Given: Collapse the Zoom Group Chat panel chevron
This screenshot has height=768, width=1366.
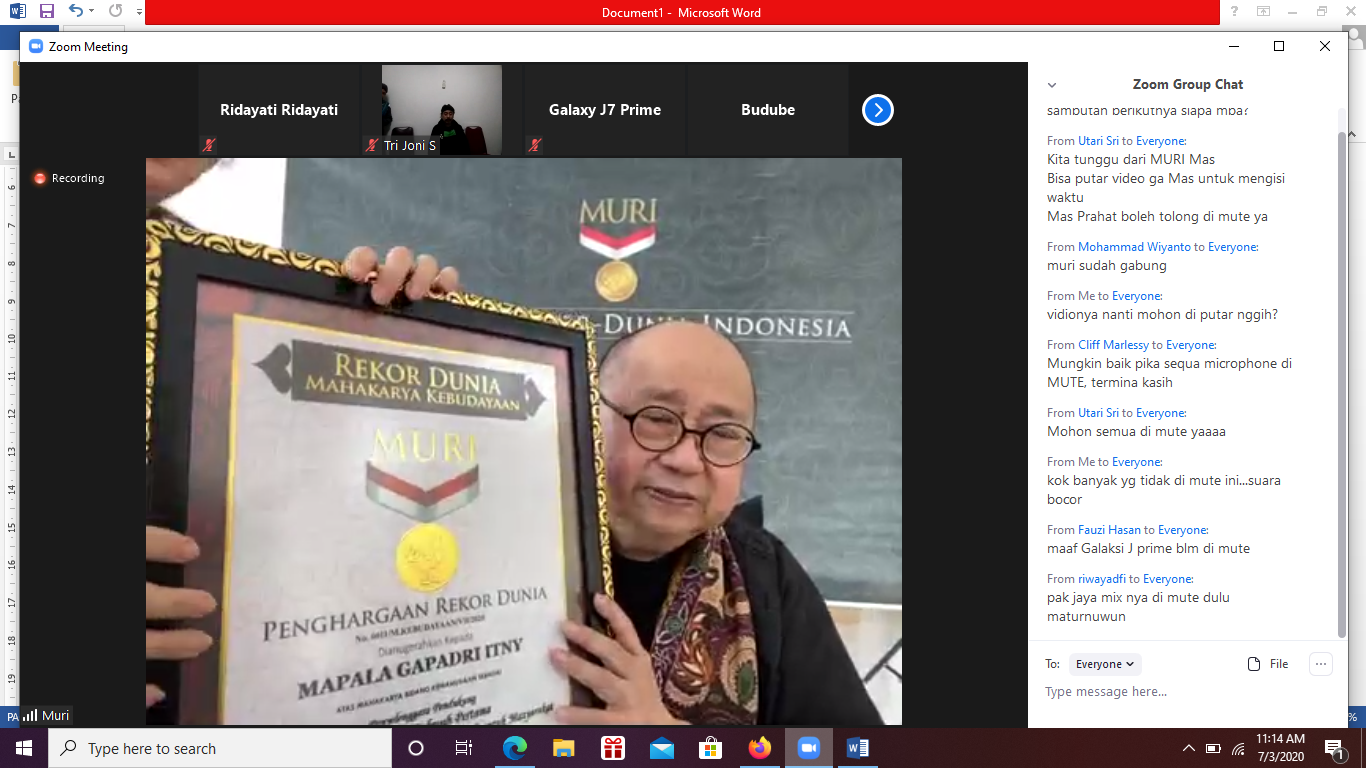Looking at the screenshot, I should point(1052,85).
